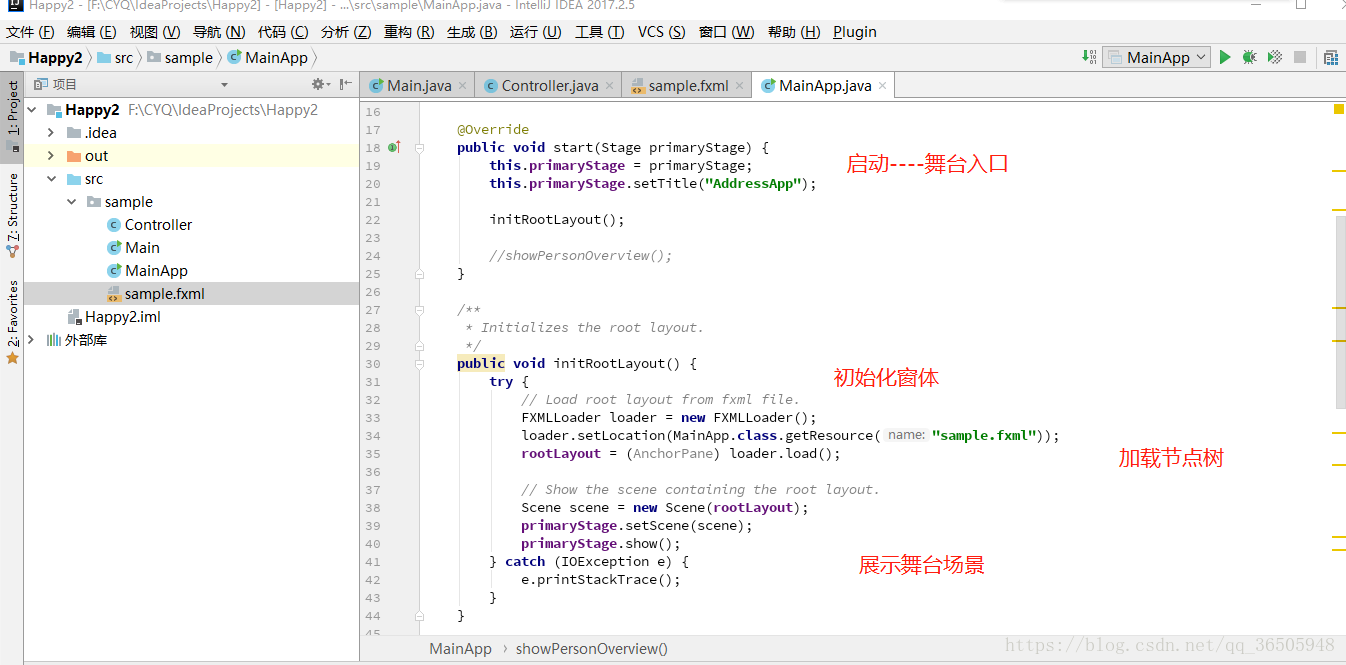The image size is (1346, 665).
Task: Open Project Structure icon in toolbar
Action: pyautogui.click(x=1331, y=58)
